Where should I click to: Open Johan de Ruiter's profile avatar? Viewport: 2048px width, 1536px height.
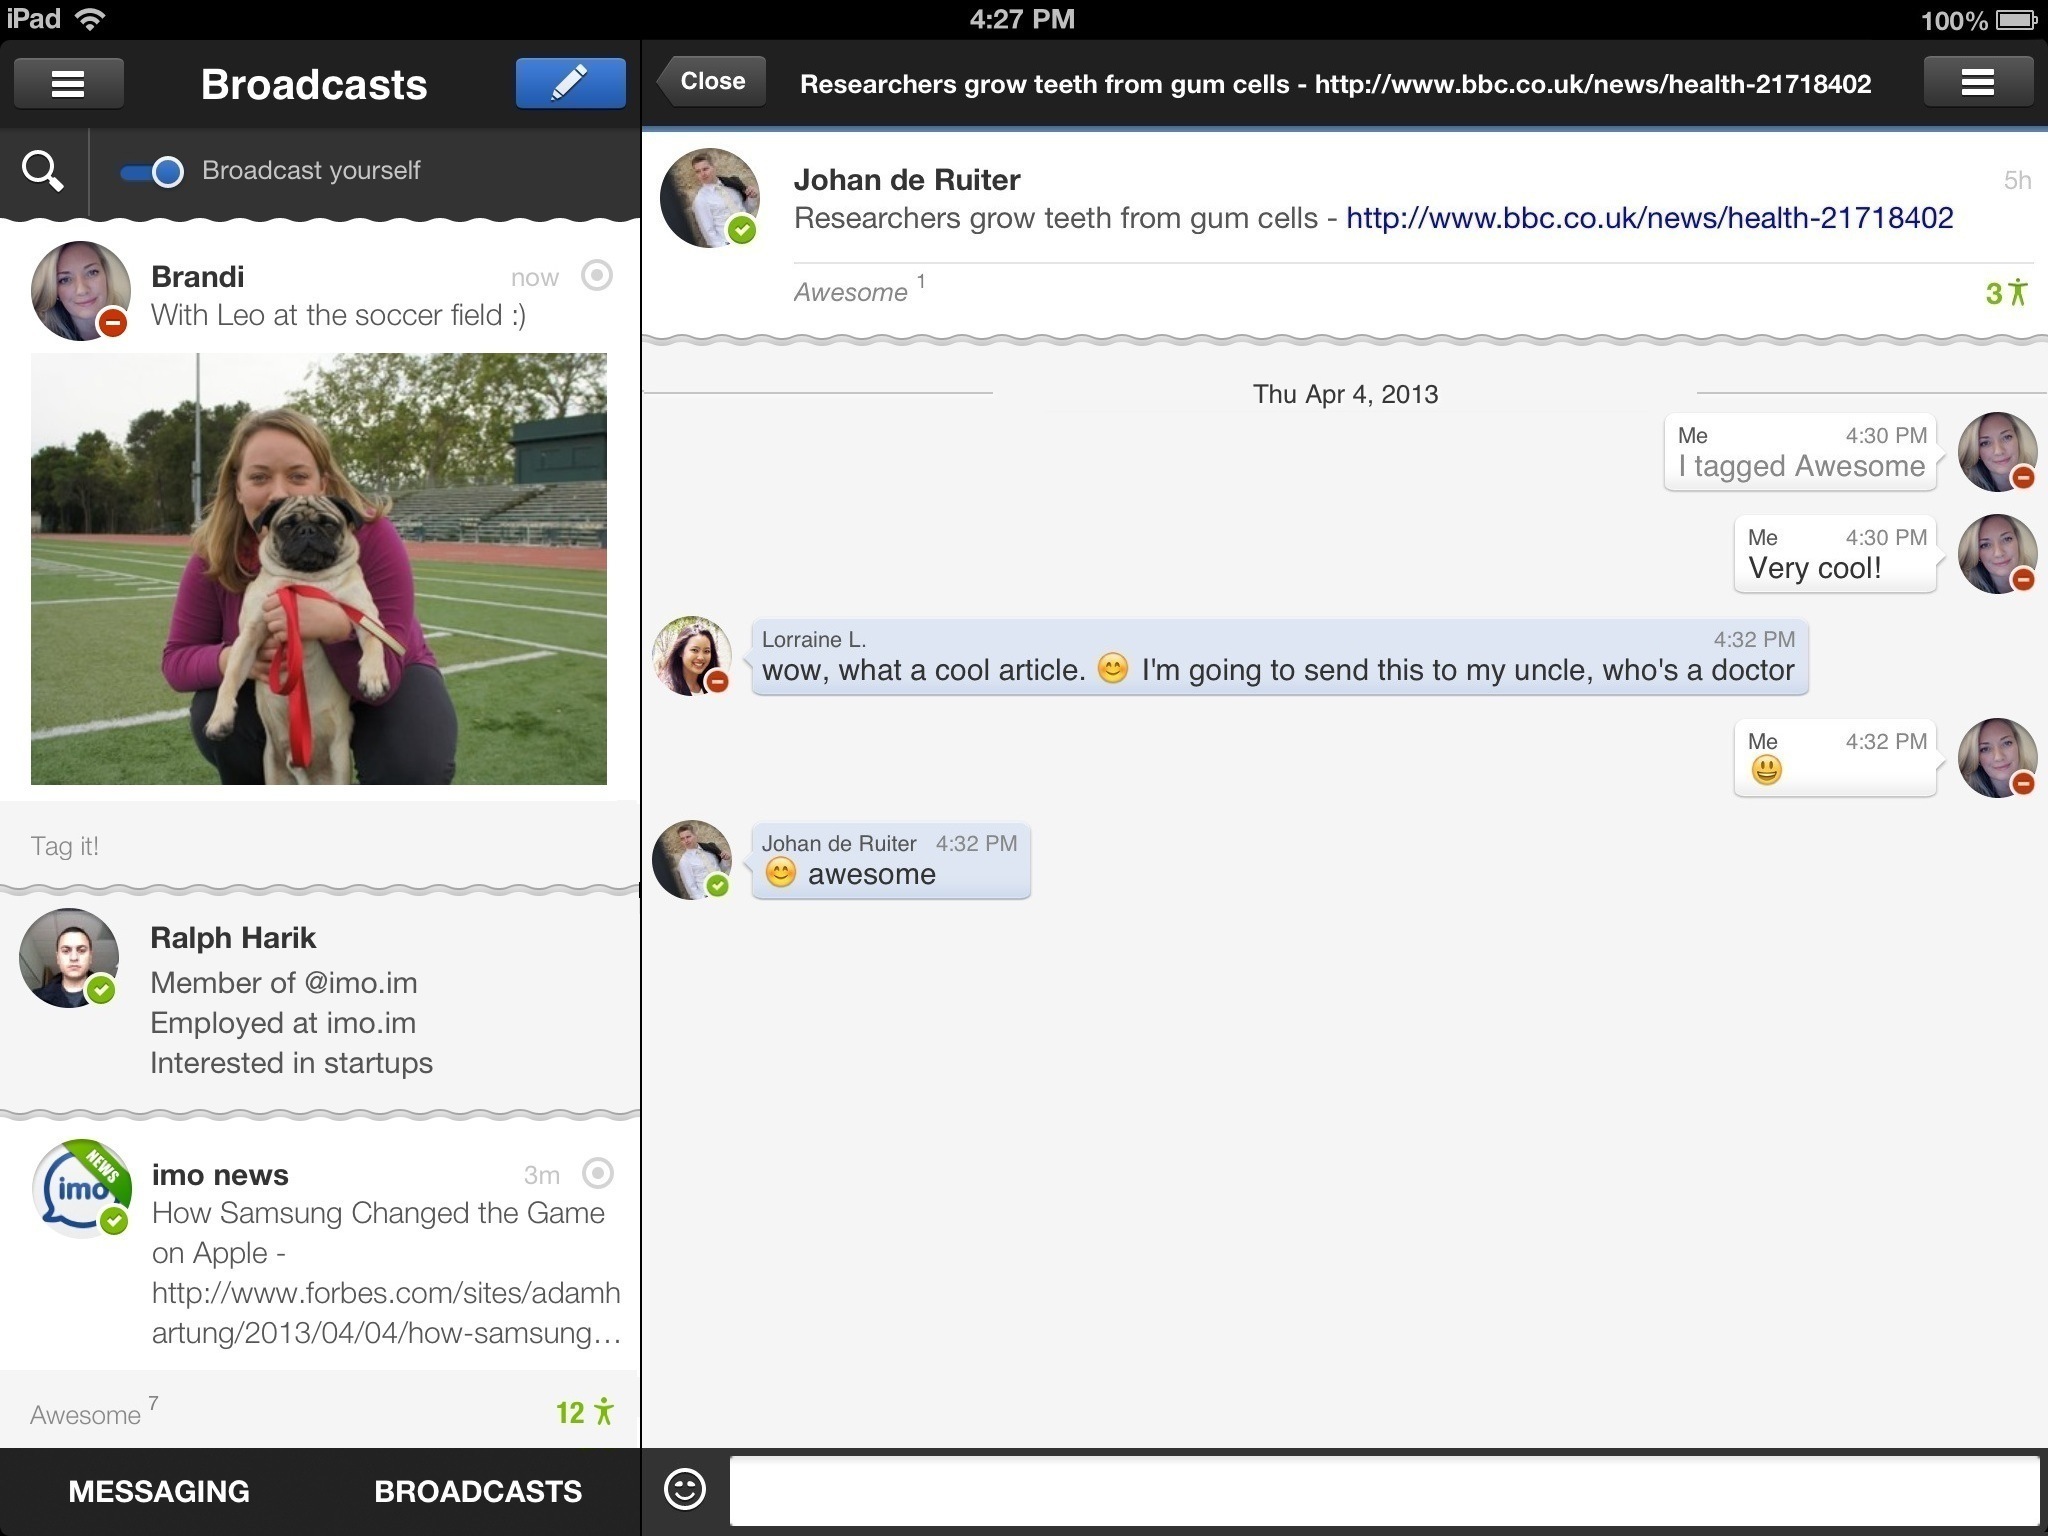tap(710, 198)
